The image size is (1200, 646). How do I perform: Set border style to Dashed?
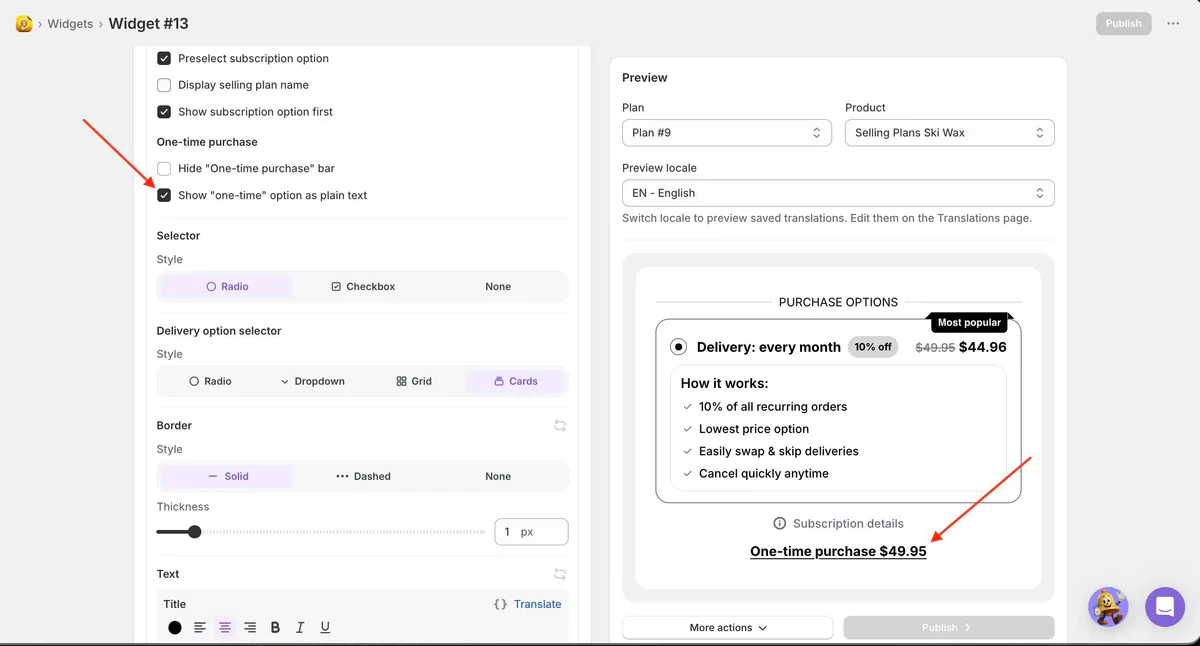click(363, 476)
